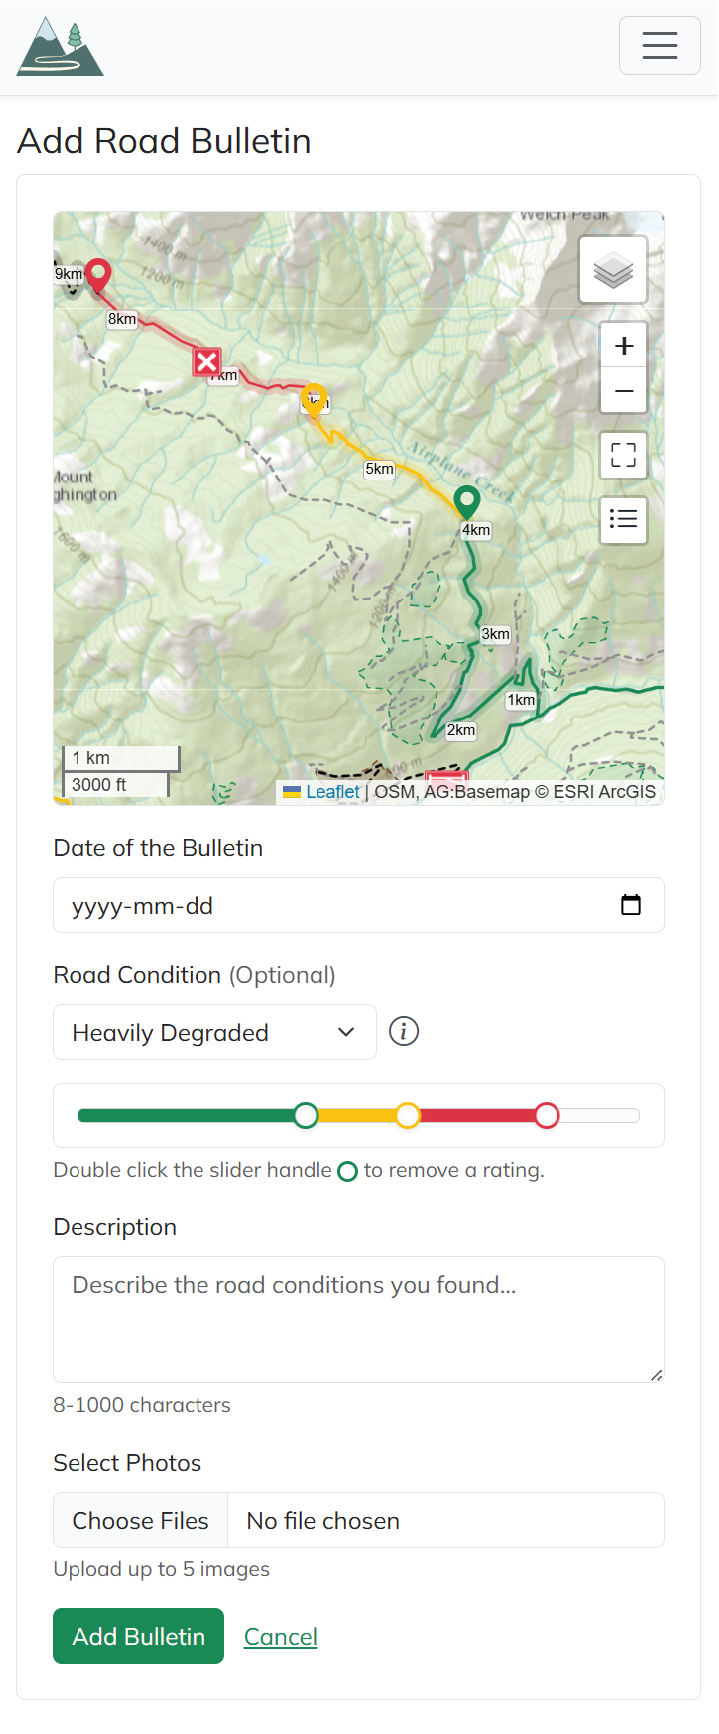719x1734 pixels.
Task: Zoom out on the map
Action: [623, 391]
